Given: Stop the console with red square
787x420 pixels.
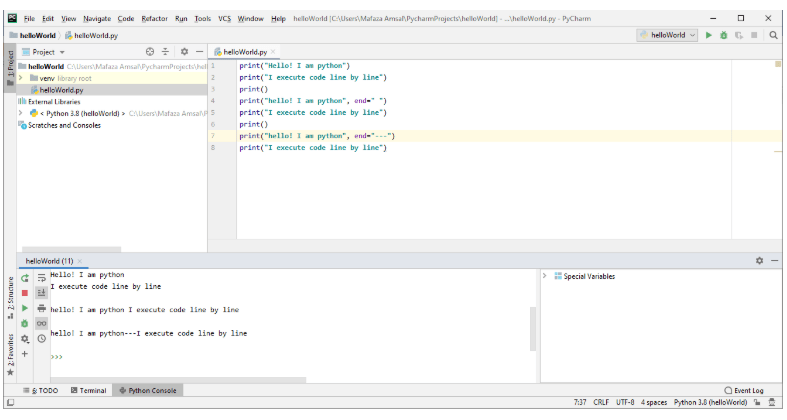Looking at the screenshot, I should (25, 293).
